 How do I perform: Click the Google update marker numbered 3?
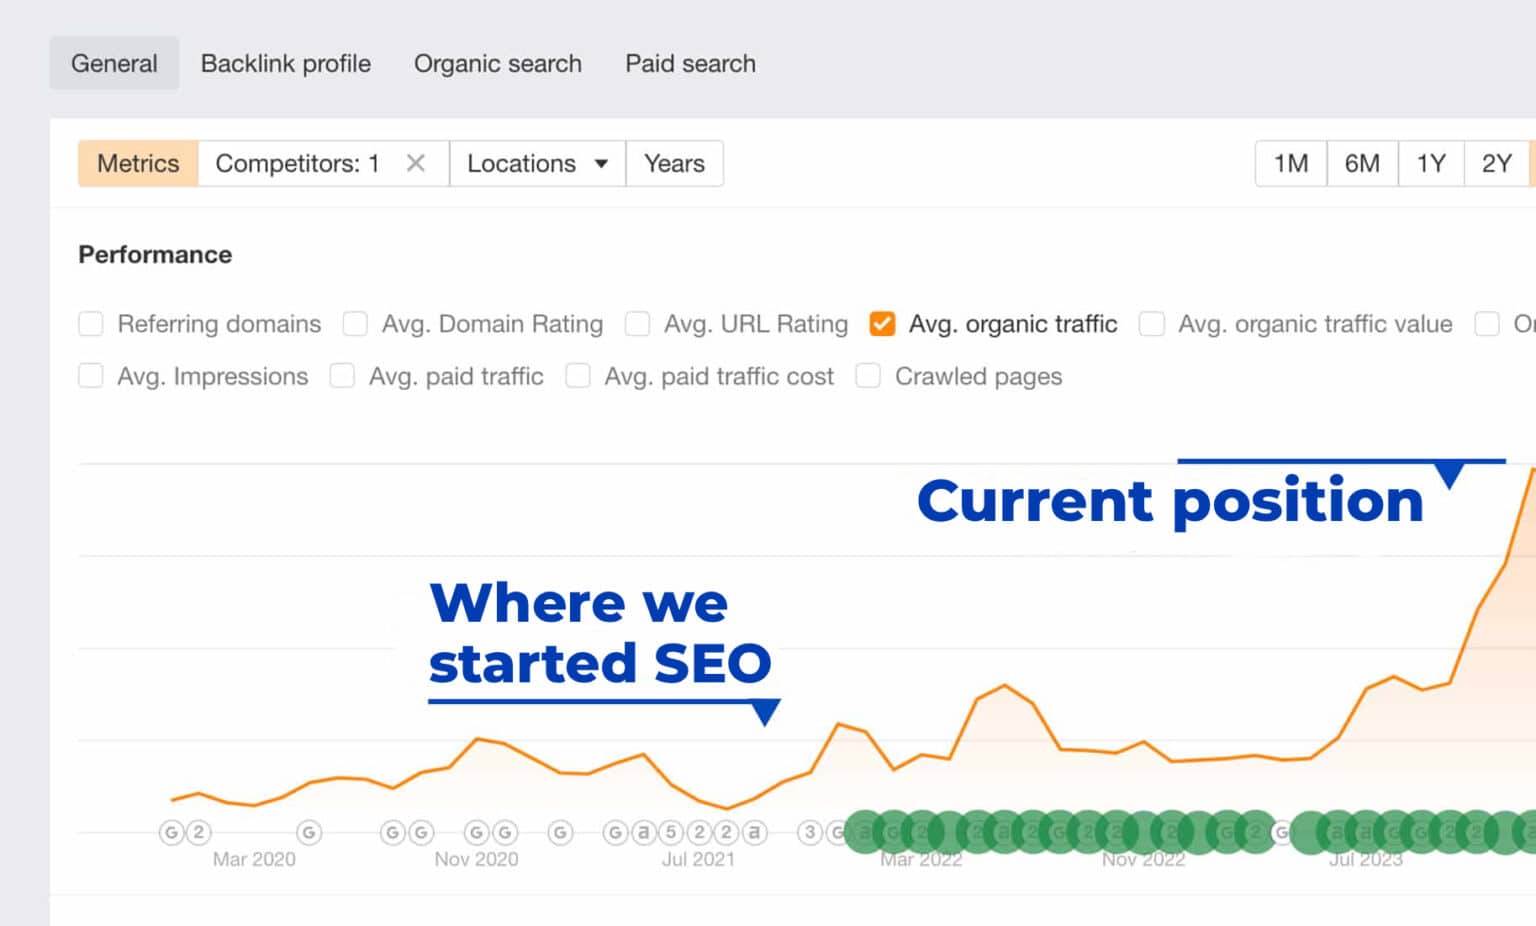click(811, 832)
